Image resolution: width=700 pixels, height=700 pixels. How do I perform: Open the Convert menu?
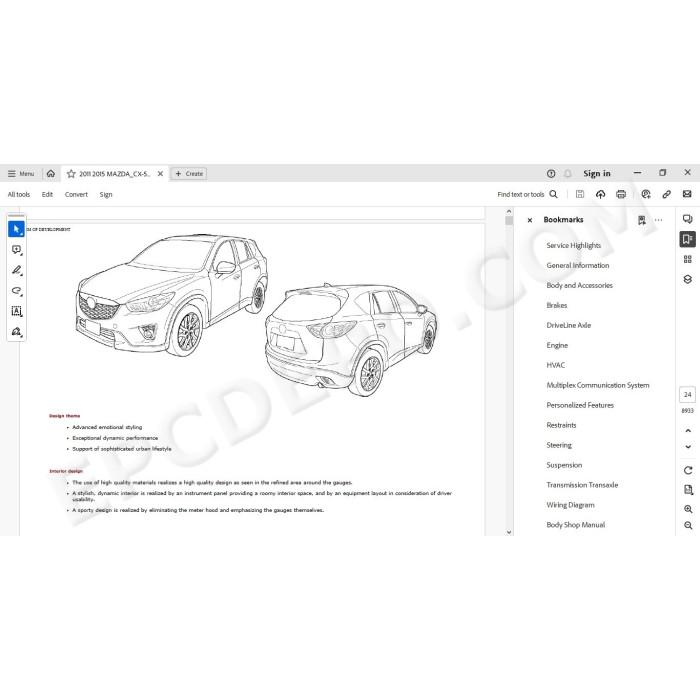(x=76, y=195)
